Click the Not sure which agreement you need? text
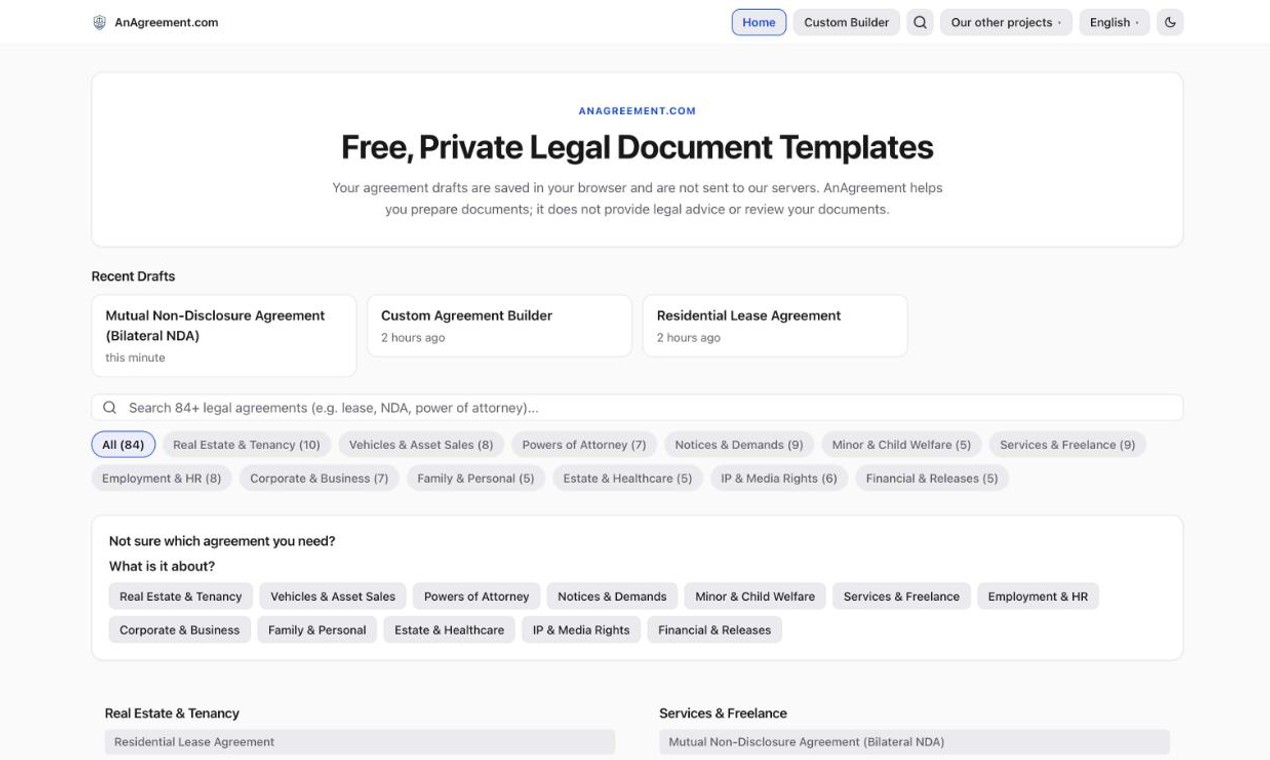 pos(222,541)
